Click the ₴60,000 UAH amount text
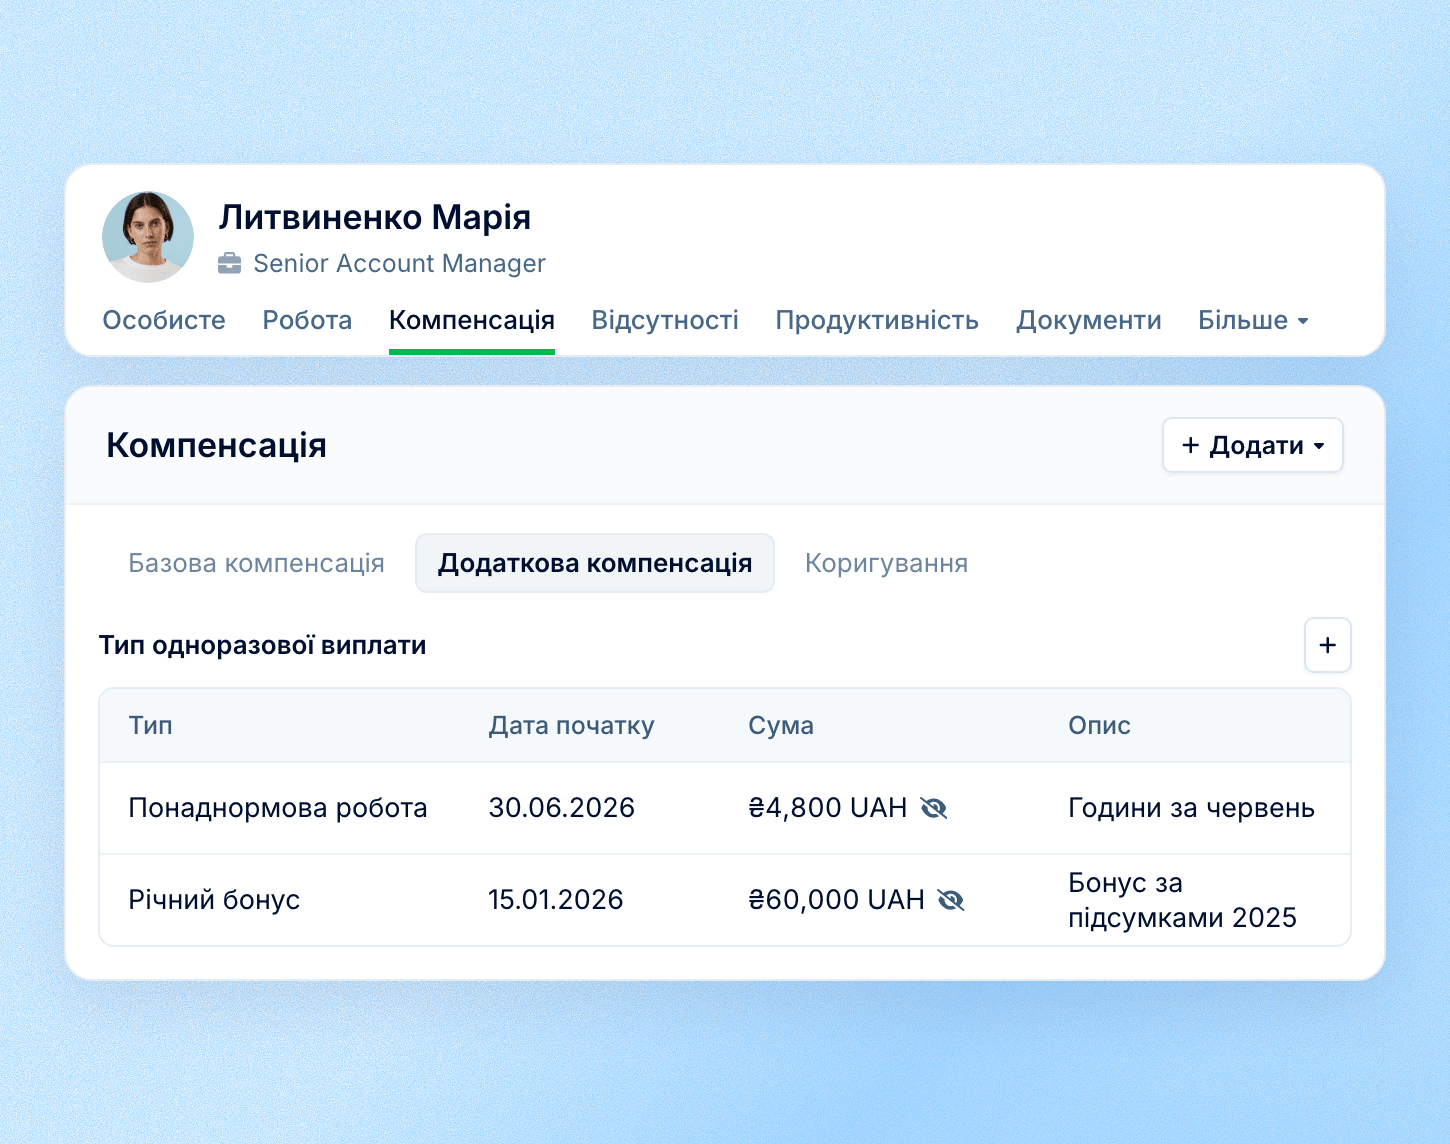Screen dimensions: 1450x1144 pyautogui.click(x=836, y=900)
